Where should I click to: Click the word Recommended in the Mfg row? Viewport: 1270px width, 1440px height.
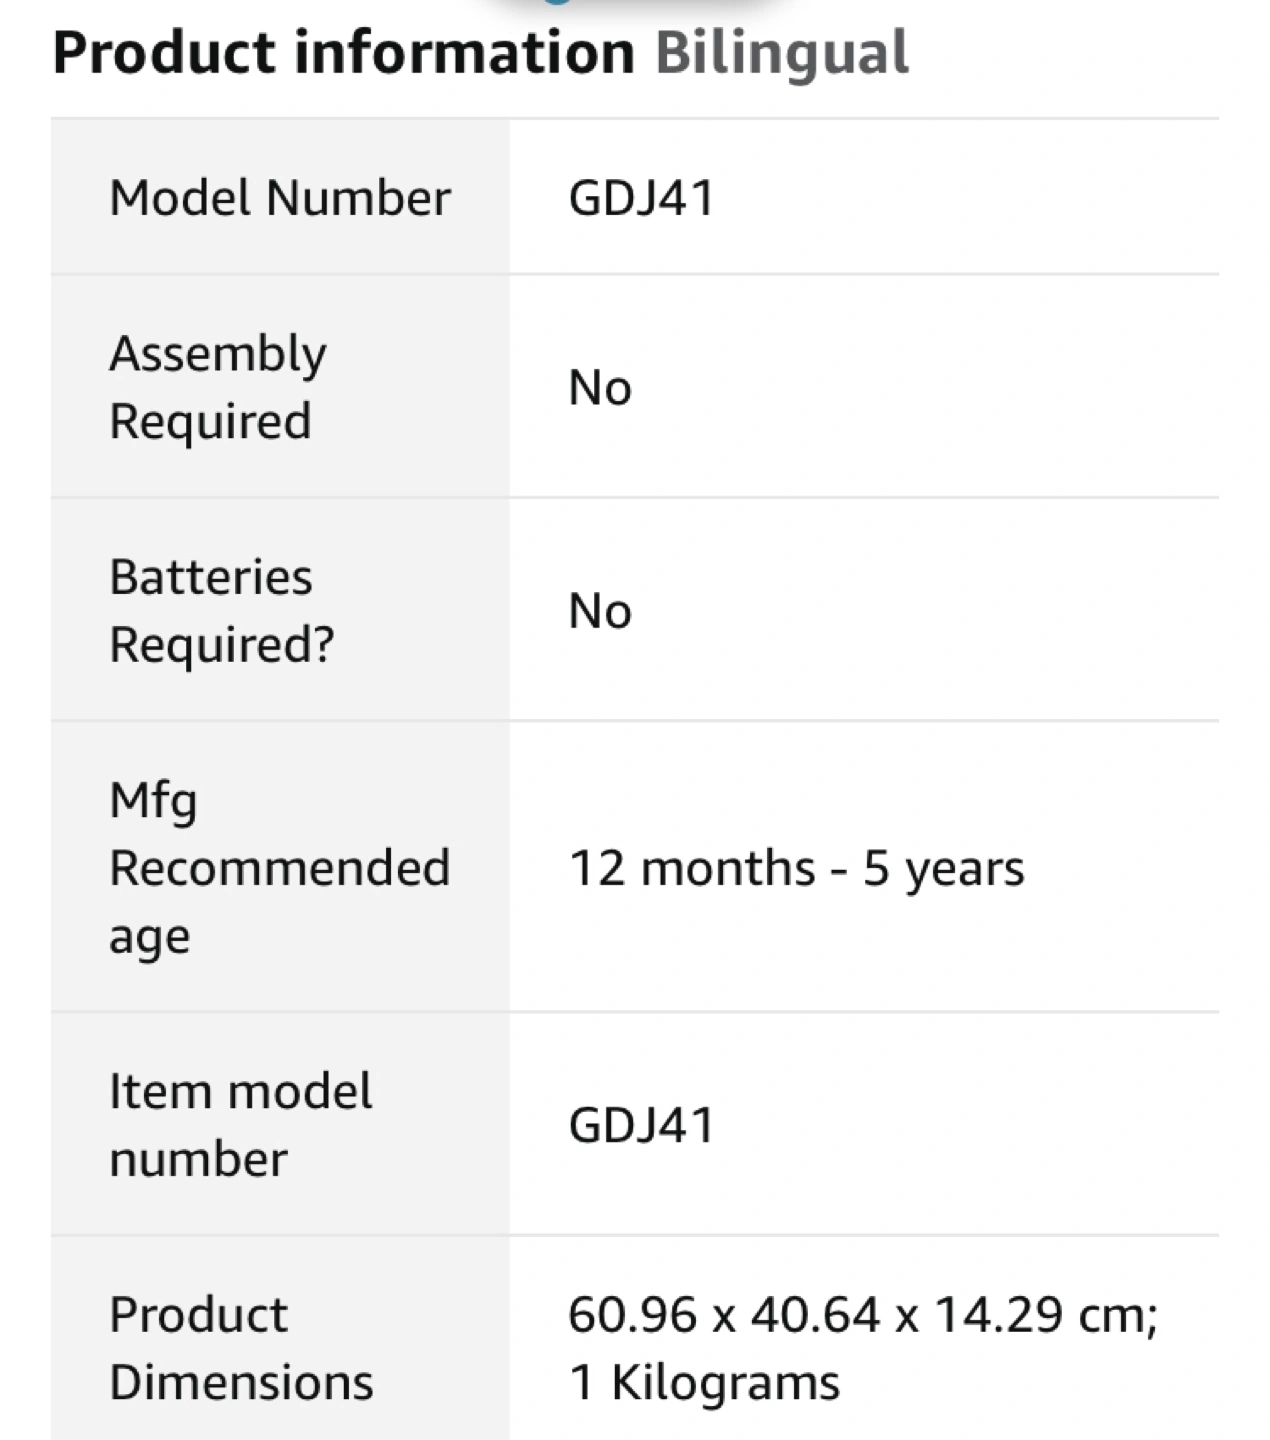click(280, 867)
